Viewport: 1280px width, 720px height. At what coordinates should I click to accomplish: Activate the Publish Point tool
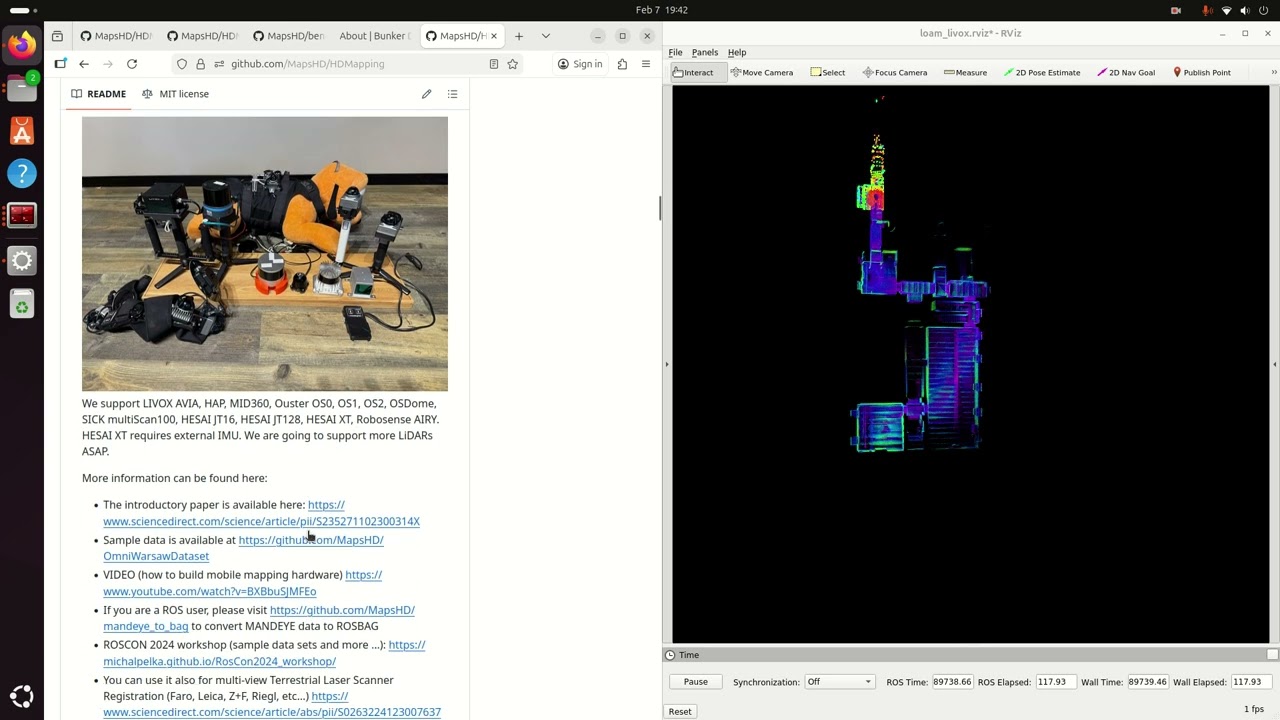[1201, 72]
